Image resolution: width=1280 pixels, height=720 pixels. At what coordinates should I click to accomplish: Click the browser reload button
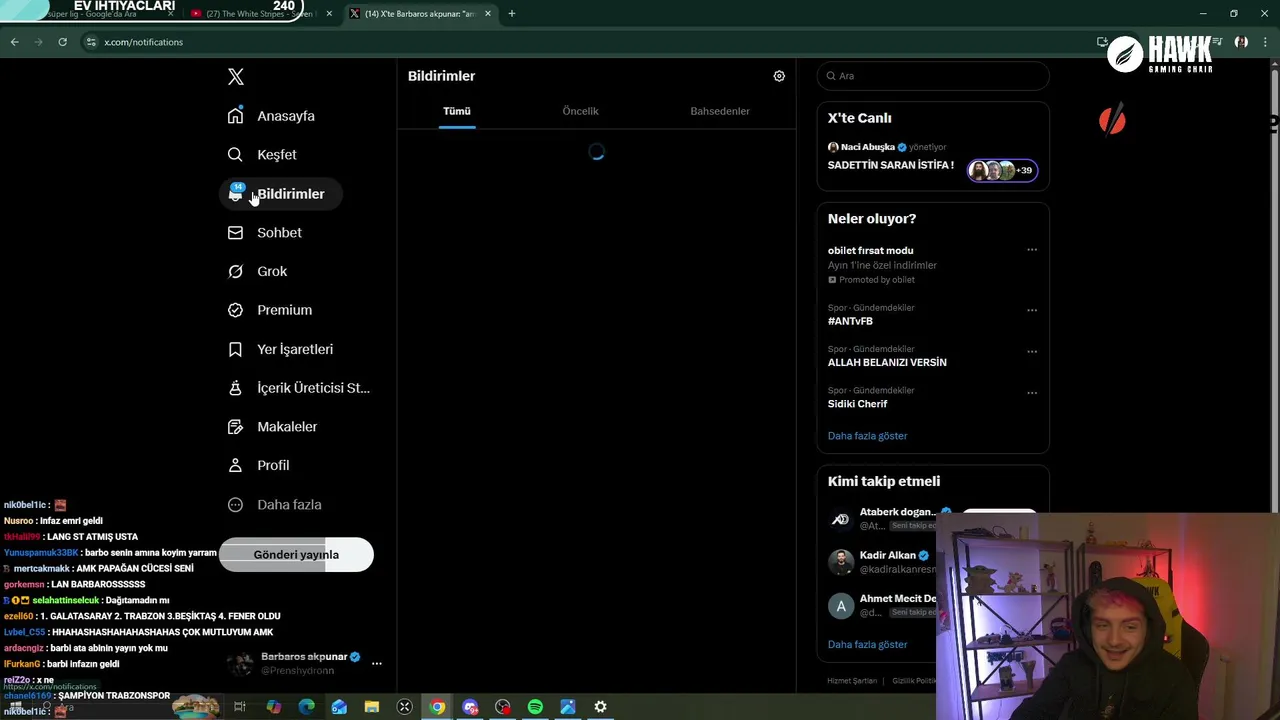[x=62, y=42]
